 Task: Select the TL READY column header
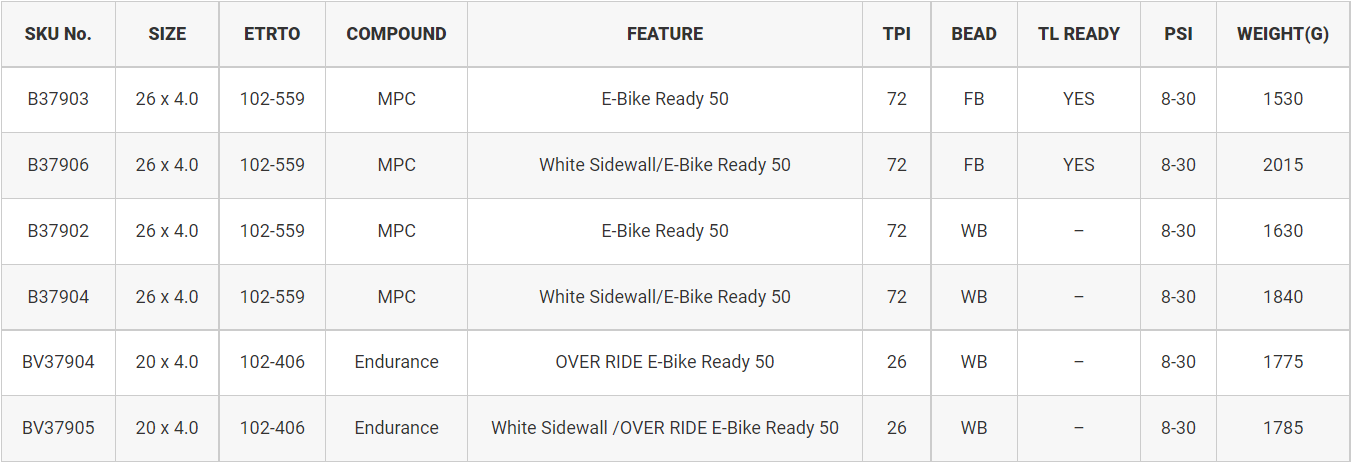point(1079,34)
